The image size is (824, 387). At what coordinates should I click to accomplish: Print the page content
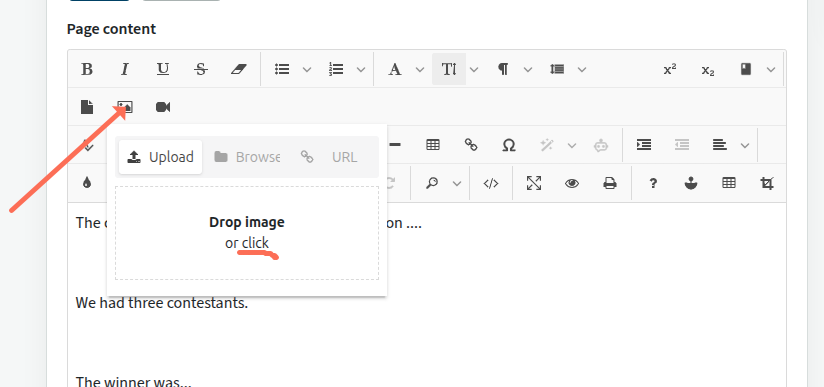(610, 183)
